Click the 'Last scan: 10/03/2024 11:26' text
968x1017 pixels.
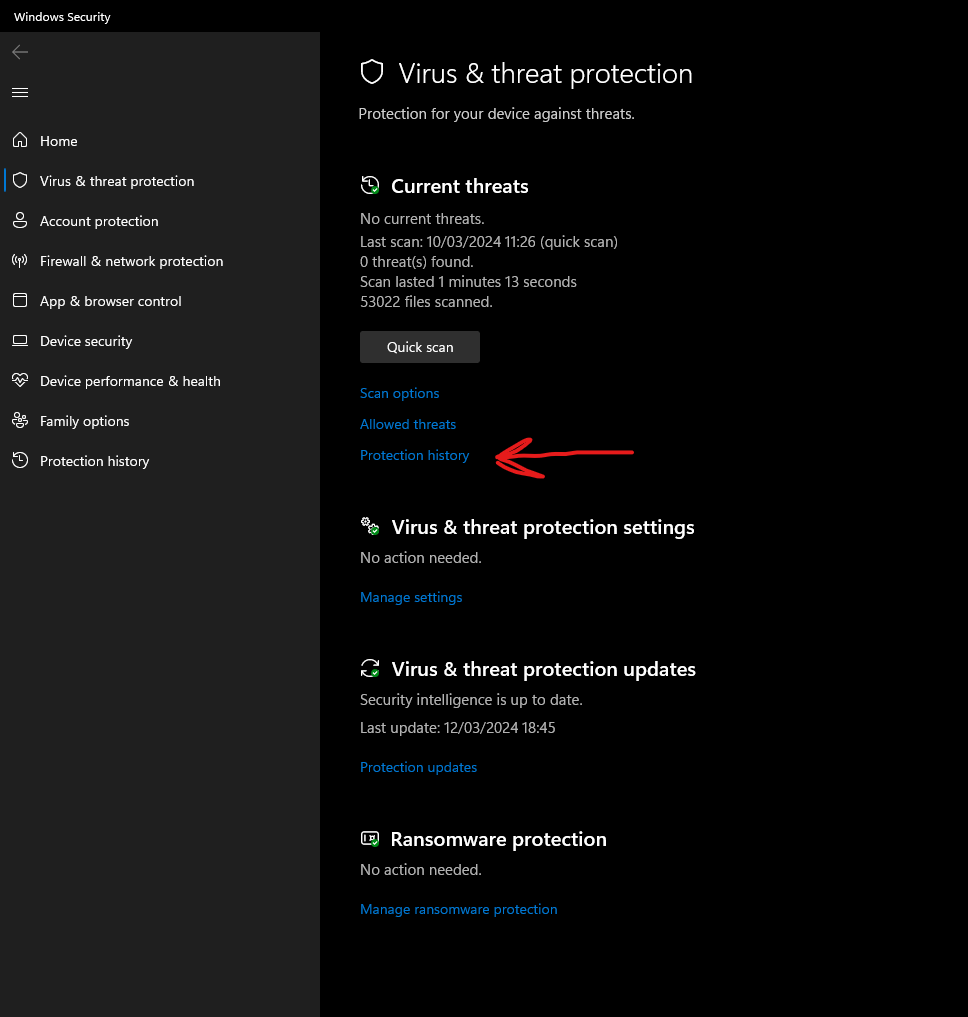pyautogui.click(x=448, y=242)
